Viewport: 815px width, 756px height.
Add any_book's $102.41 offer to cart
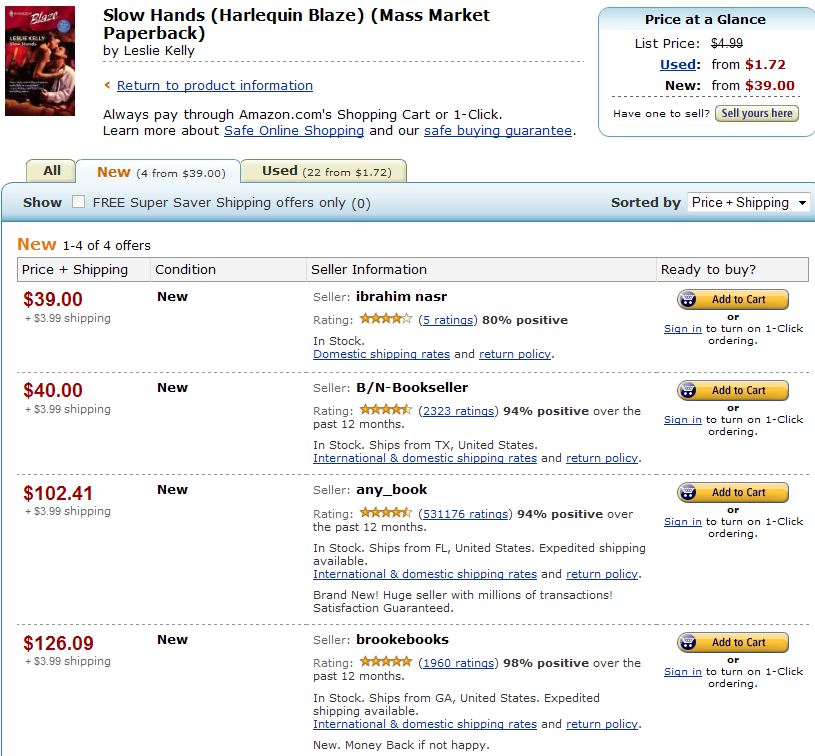tap(733, 492)
